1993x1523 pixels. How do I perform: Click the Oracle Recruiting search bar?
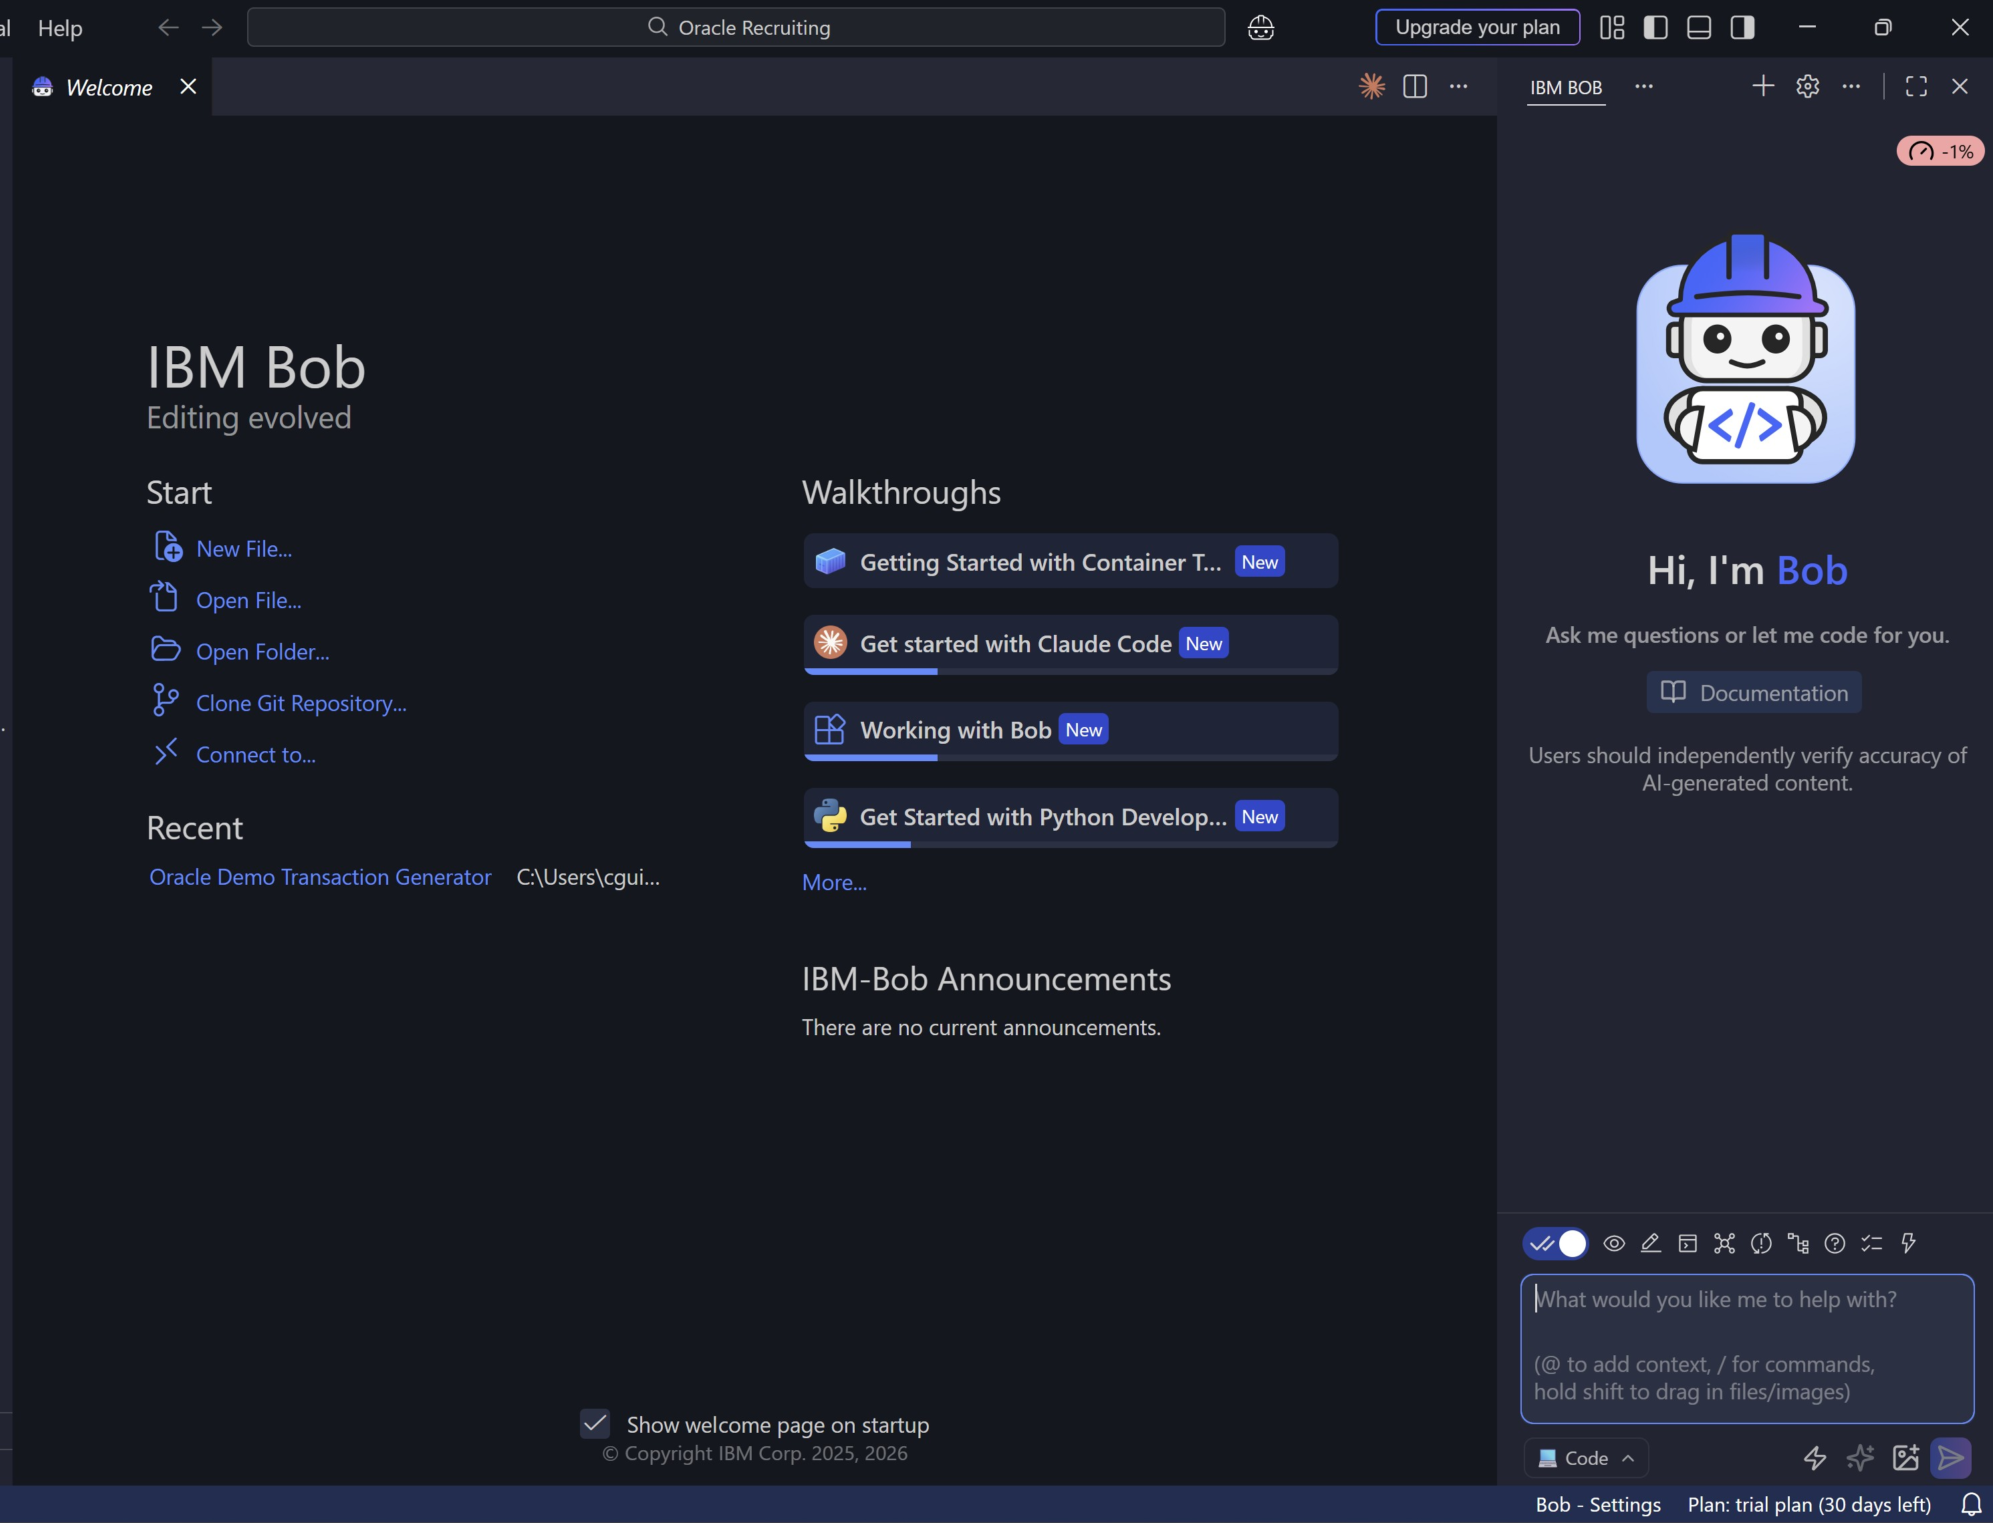[x=736, y=27]
